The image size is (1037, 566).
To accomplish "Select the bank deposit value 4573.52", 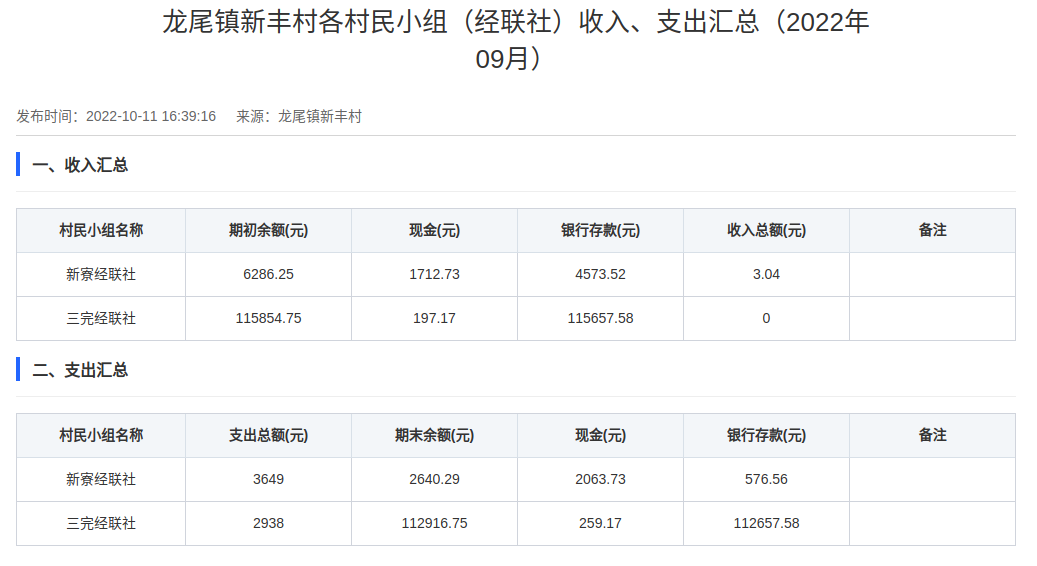I will pos(601,274).
